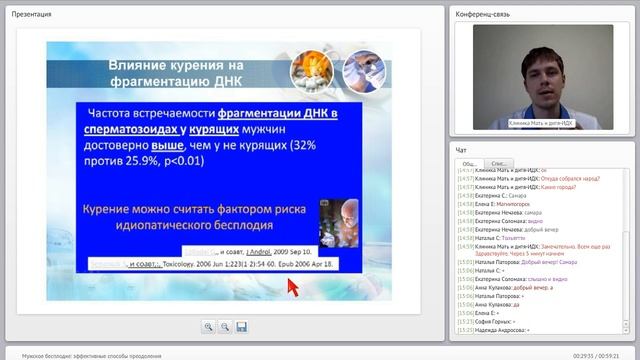Click 'Презентация' panel title
Image resolution: width=640 pixels, height=360 pixels.
pos(31,14)
